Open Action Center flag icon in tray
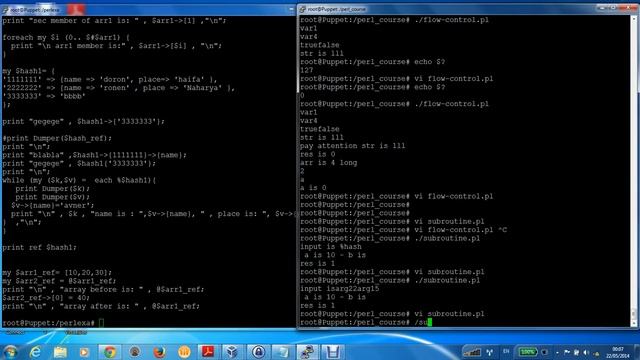Image resolution: width=640 pixels, height=360 pixels. (567, 352)
